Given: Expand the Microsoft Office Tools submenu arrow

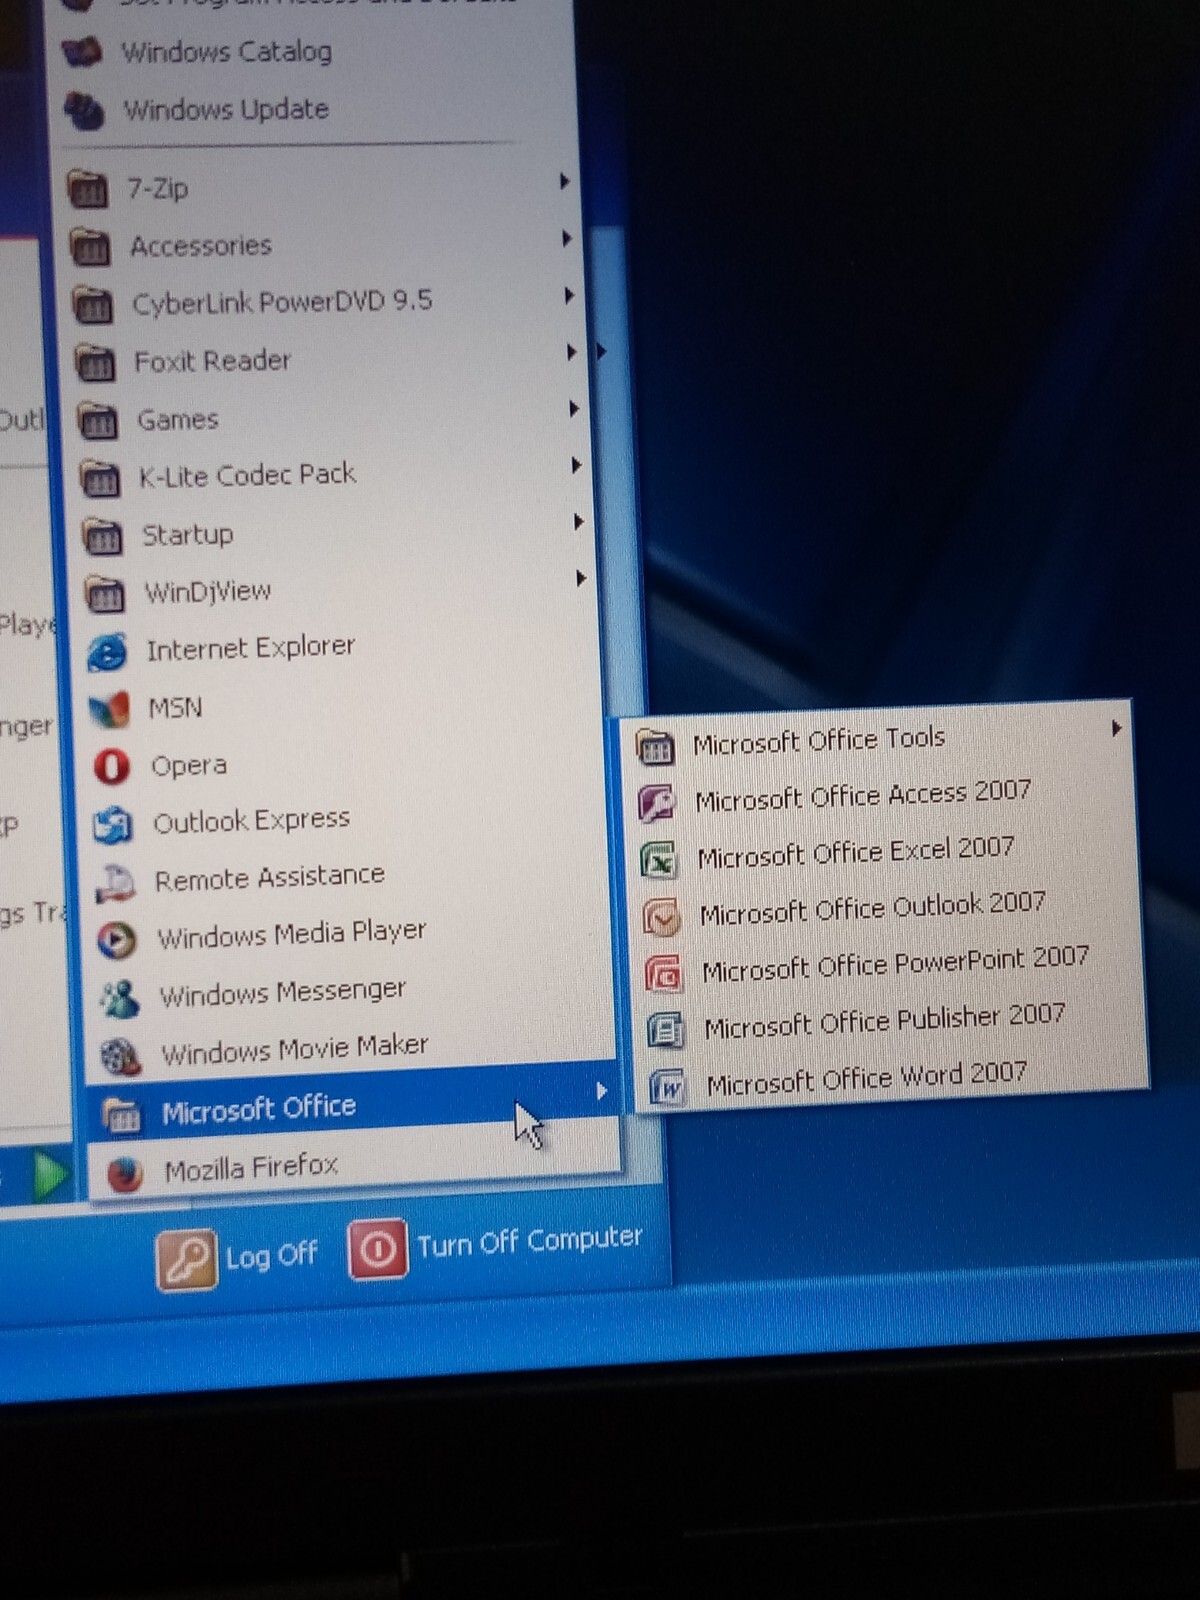Looking at the screenshot, I should (1116, 728).
